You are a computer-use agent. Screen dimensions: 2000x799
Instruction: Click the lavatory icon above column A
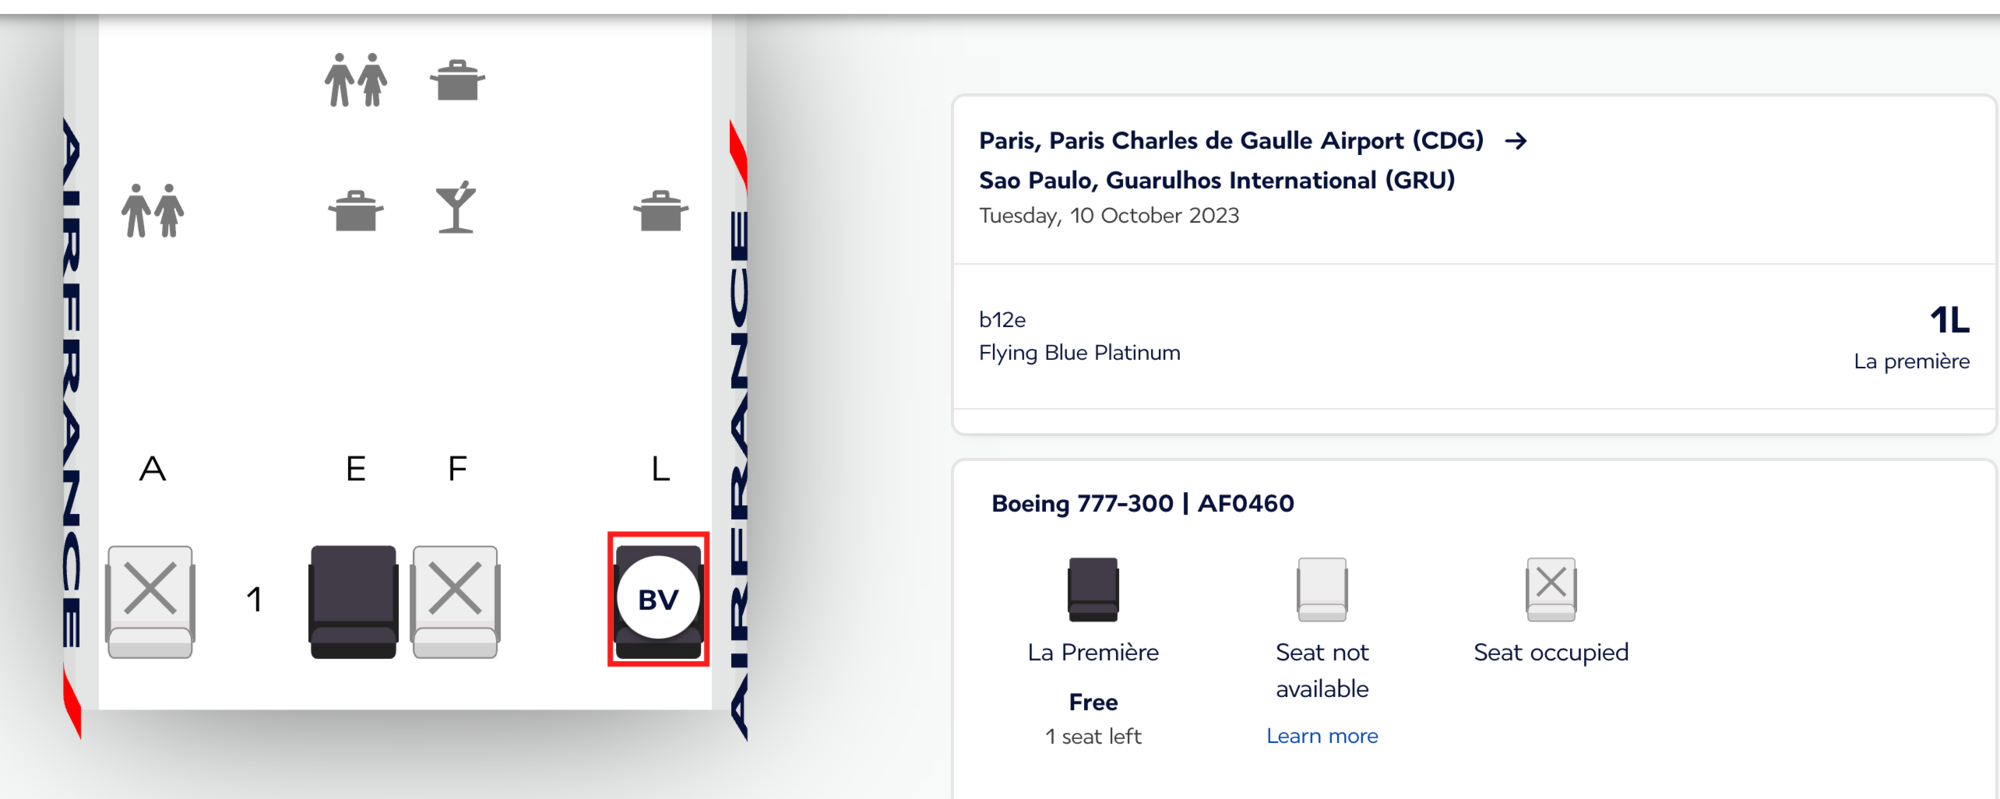153,210
